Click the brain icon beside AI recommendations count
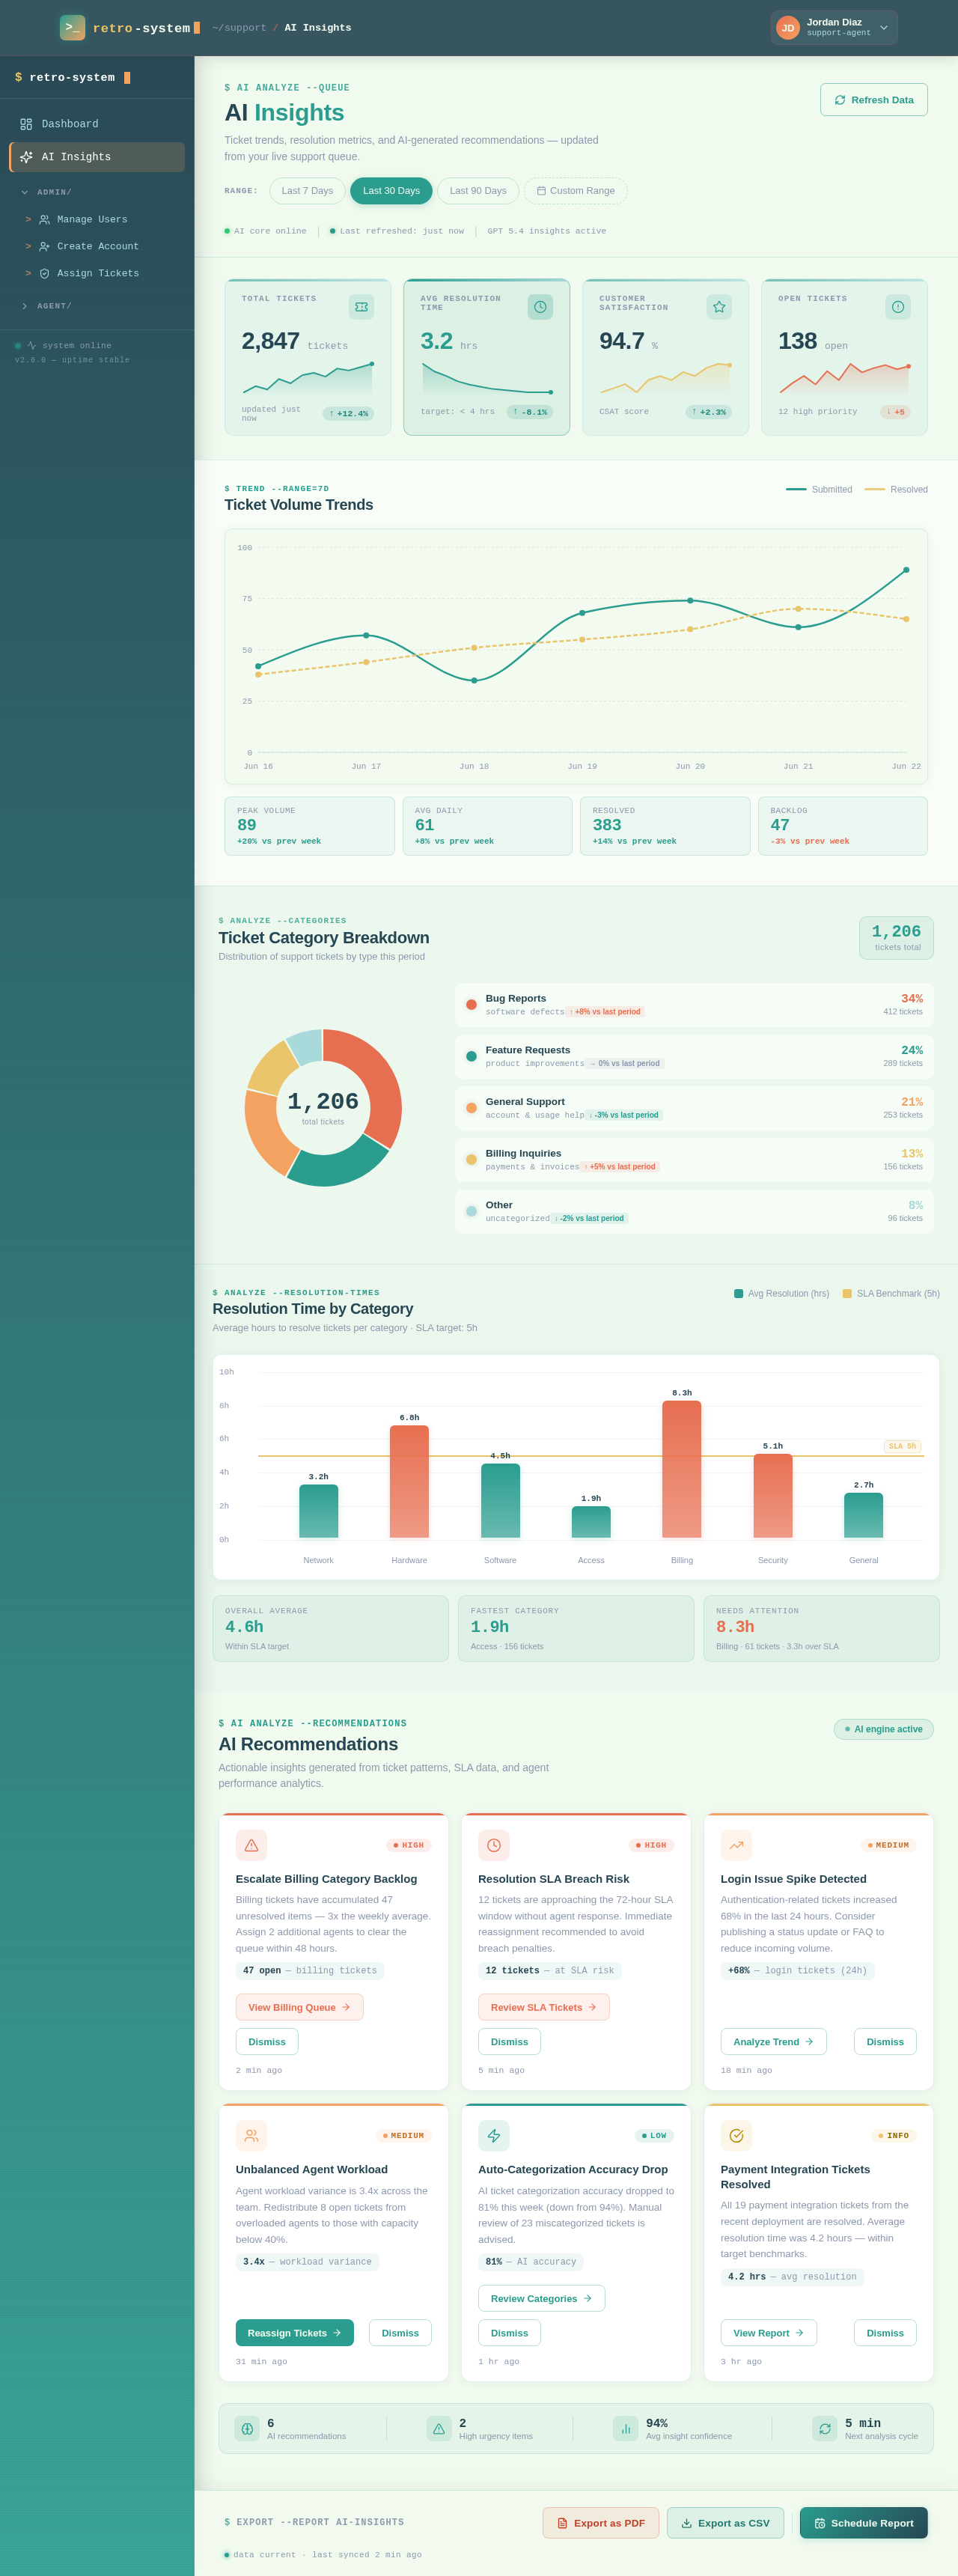Image resolution: width=958 pixels, height=2576 pixels. click(247, 2428)
